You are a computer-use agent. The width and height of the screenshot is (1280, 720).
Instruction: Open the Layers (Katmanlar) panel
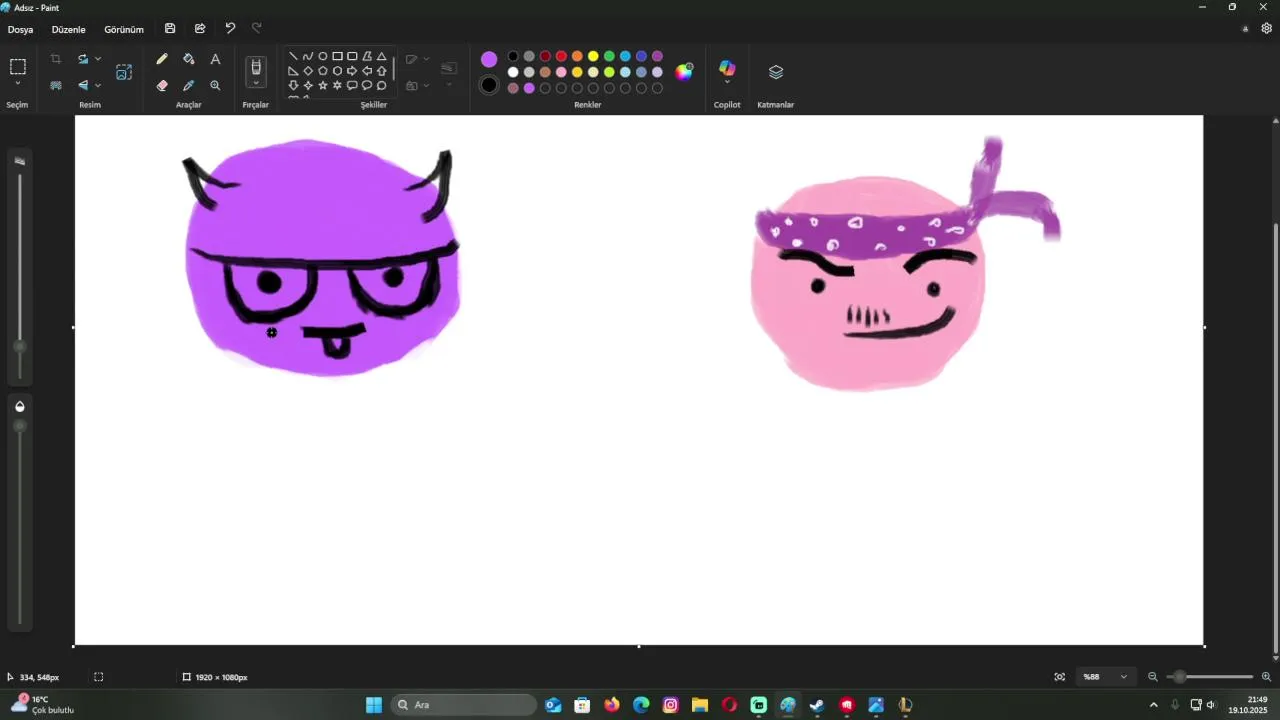point(776,72)
